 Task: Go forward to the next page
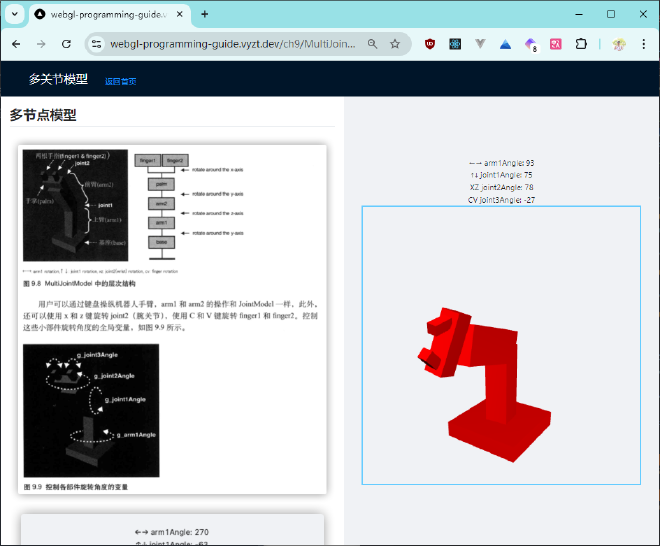point(41,44)
